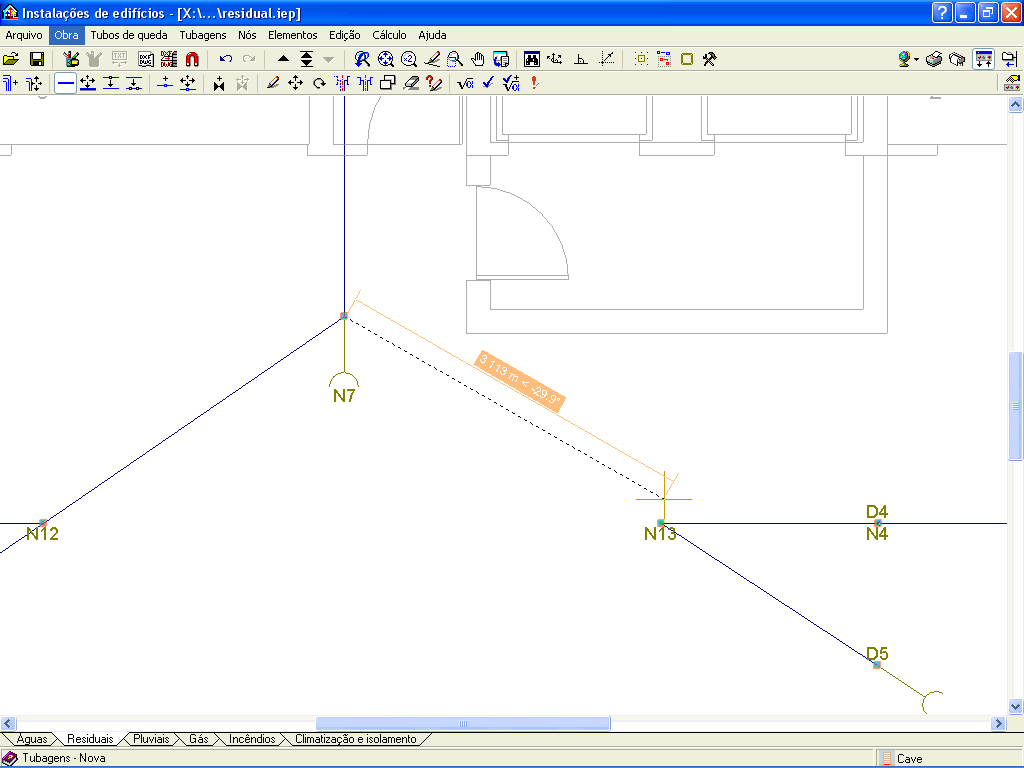Open the Arquivo menu

tap(24, 35)
